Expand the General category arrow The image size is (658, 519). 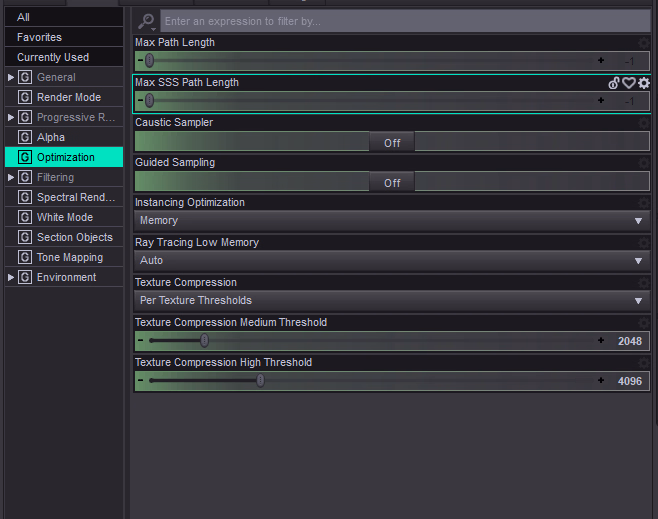click(x=11, y=77)
